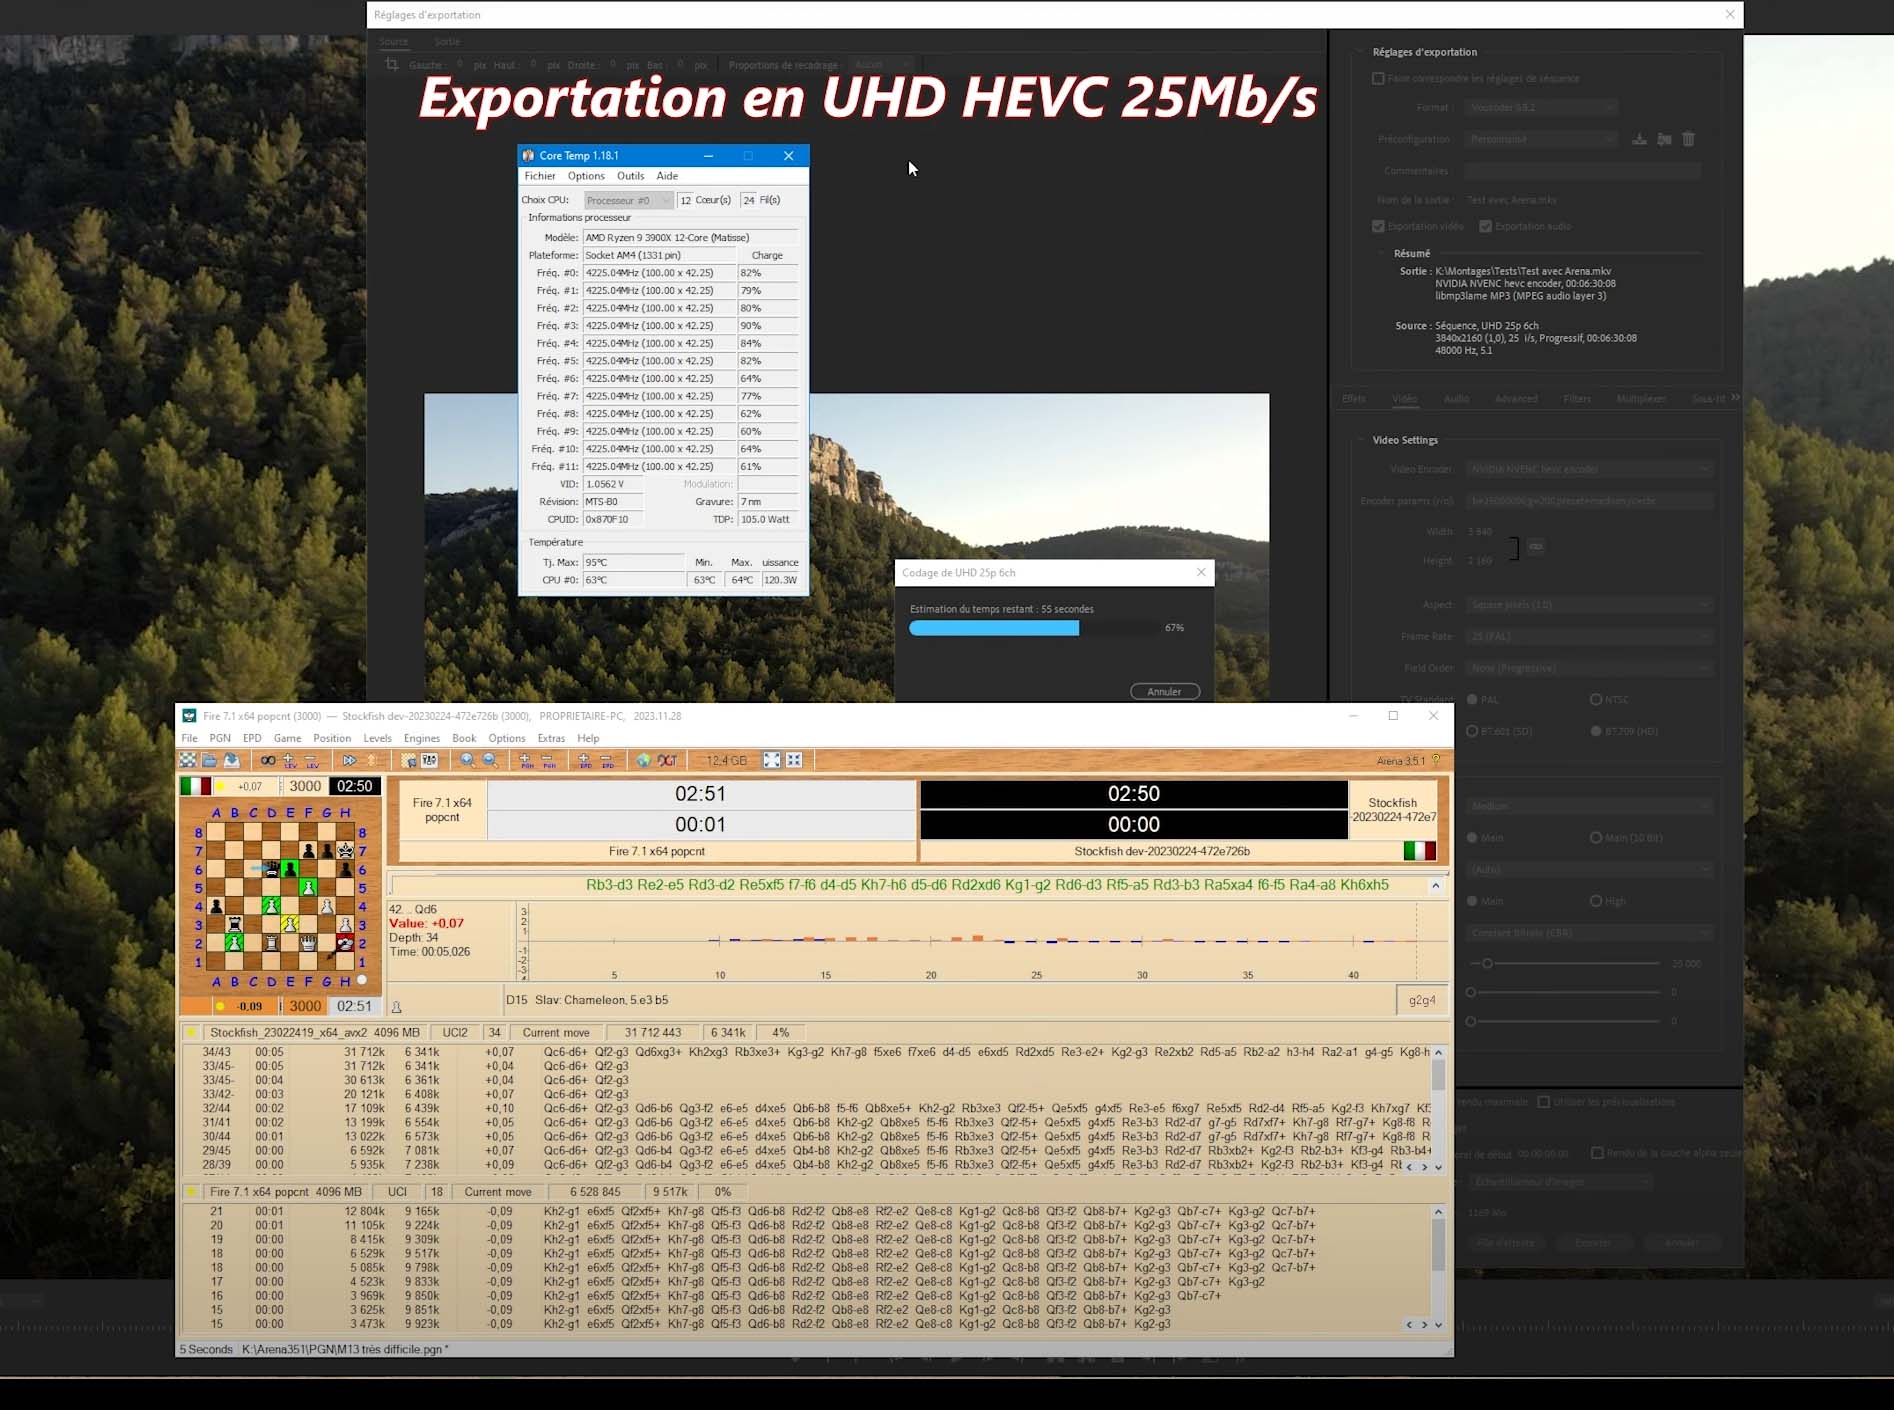Click the Commentaires input field

[x=1582, y=171]
